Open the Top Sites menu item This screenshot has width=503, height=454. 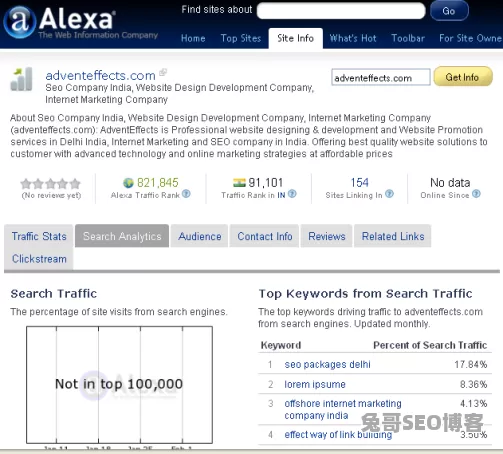coord(241,38)
